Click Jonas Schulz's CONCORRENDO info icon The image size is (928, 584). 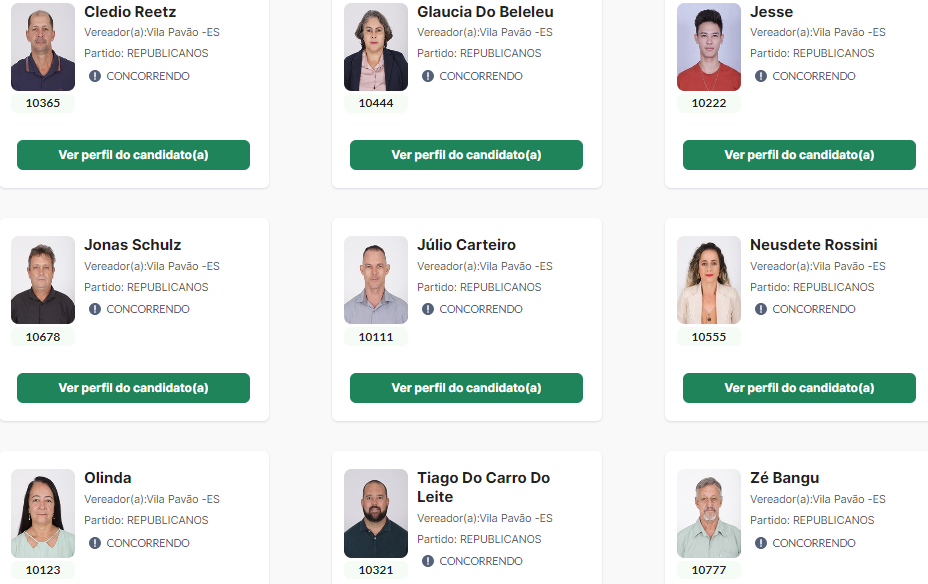95,309
